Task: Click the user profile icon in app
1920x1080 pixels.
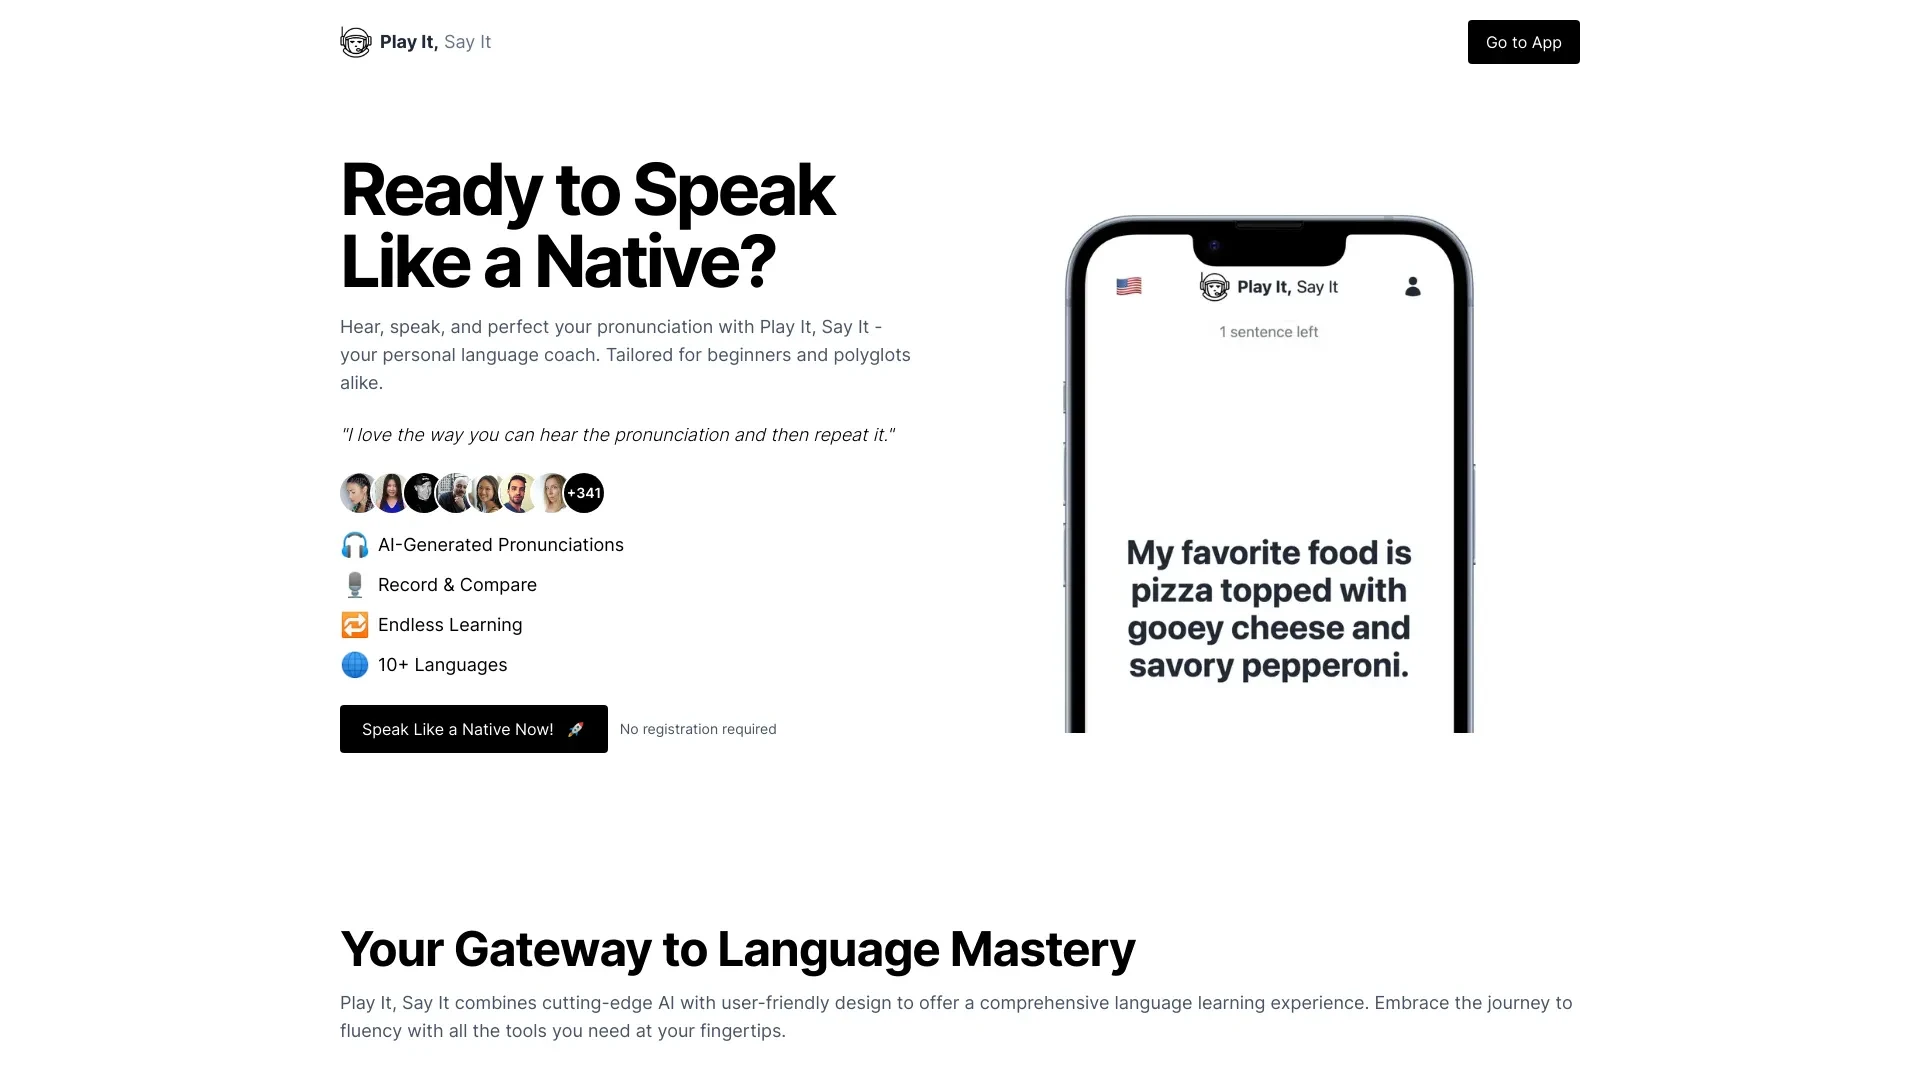Action: point(1412,286)
